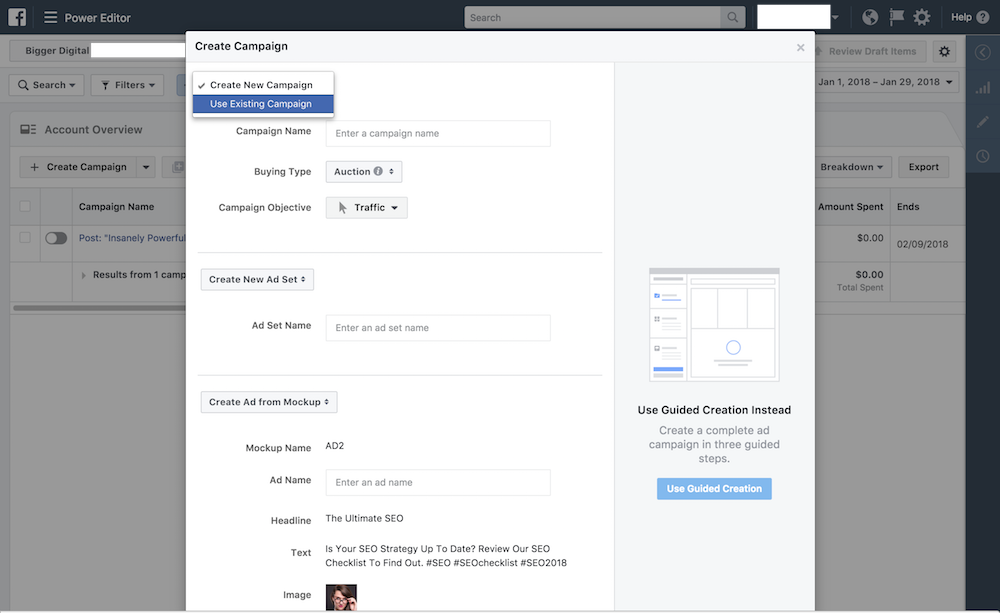Toggle the campaign on/off switch
The image size is (1000, 613).
coord(56,238)
